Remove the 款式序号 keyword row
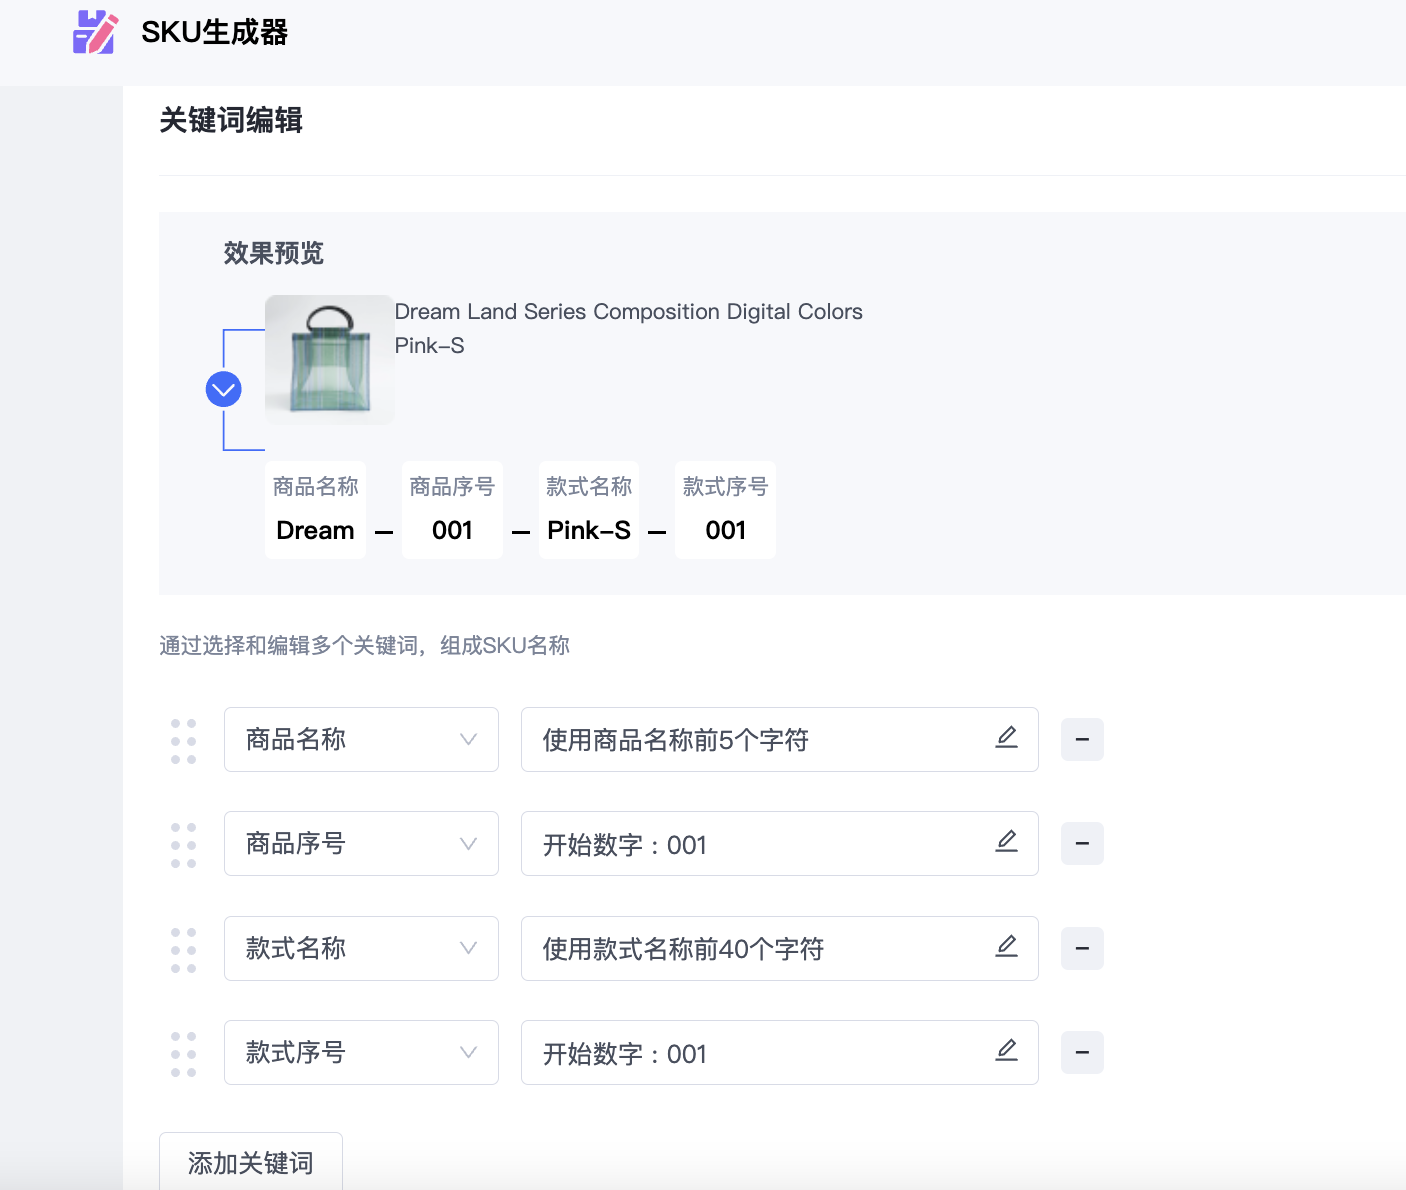 (x=1082, y=1052)
